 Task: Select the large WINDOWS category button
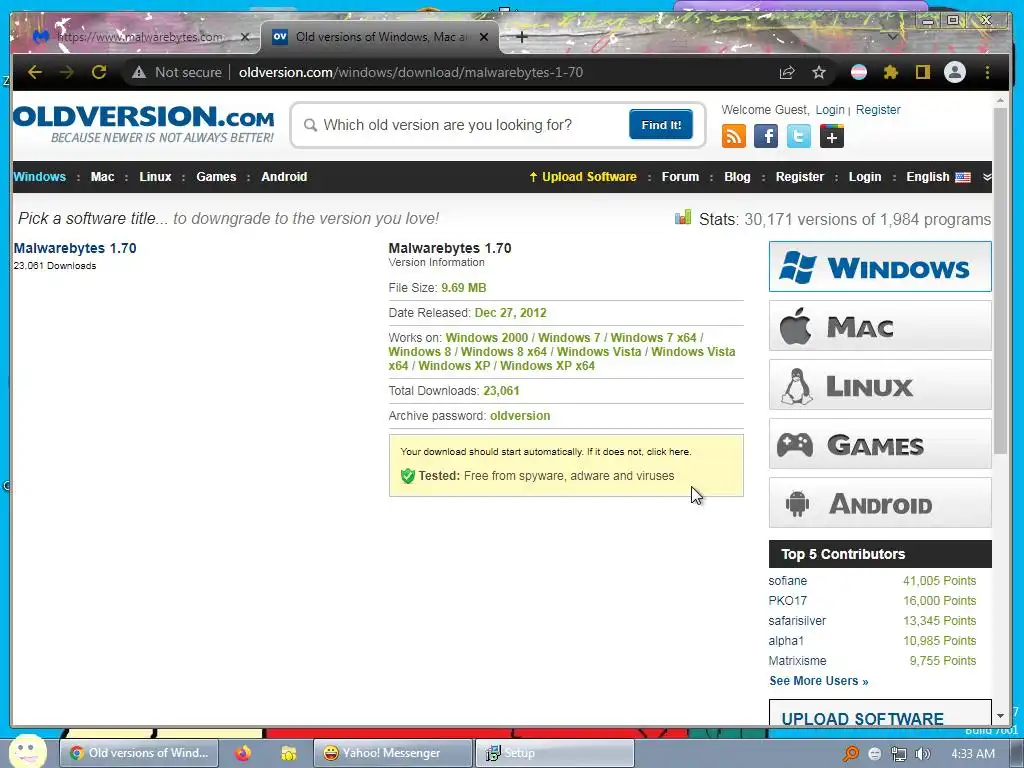pos(880,266)
